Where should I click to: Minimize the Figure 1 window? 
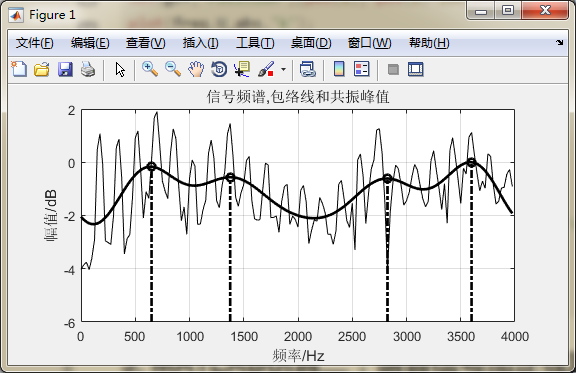(480, 12)
